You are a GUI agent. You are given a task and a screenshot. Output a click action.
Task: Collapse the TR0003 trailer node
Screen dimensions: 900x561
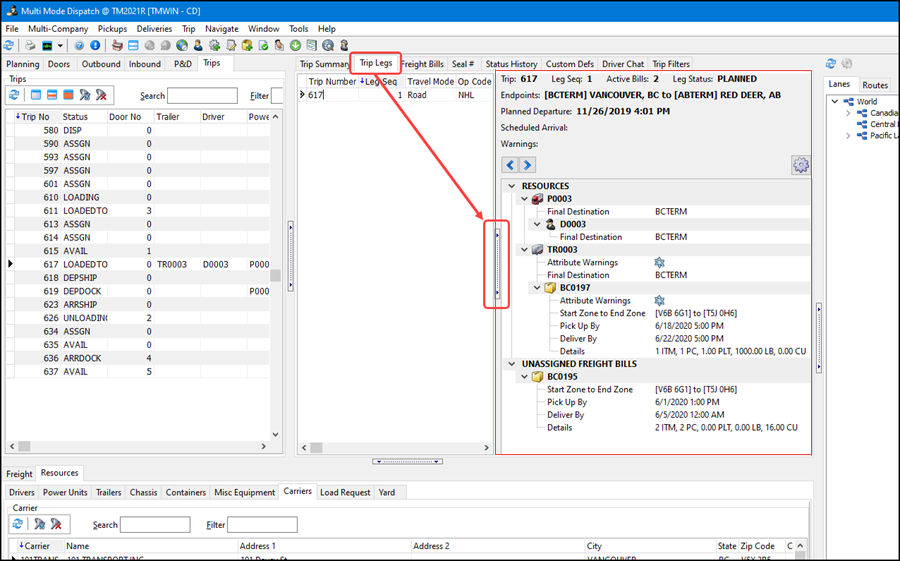tap(524, 250)
